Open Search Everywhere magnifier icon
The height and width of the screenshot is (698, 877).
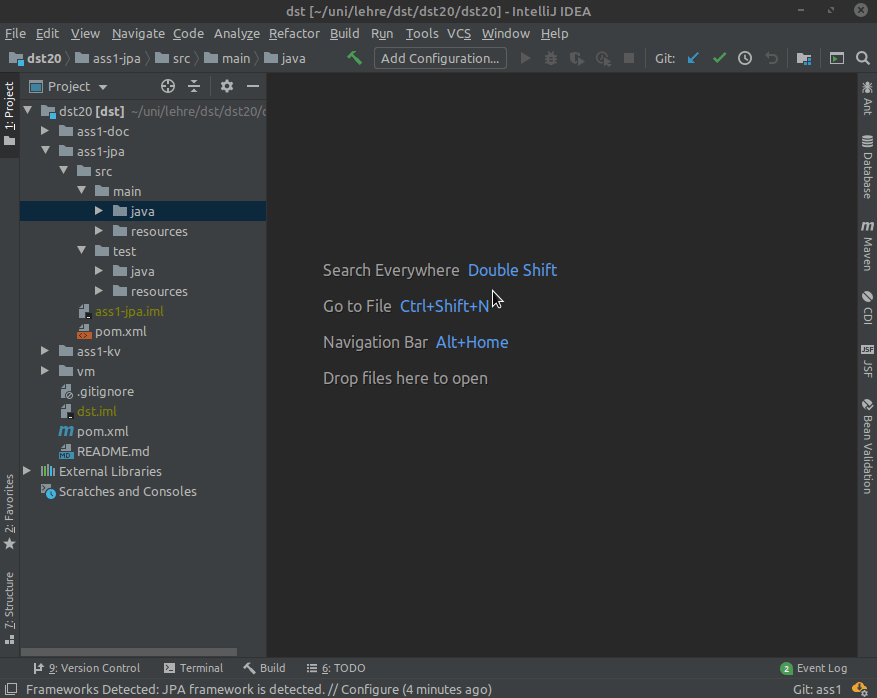click(x=862, y=58)
